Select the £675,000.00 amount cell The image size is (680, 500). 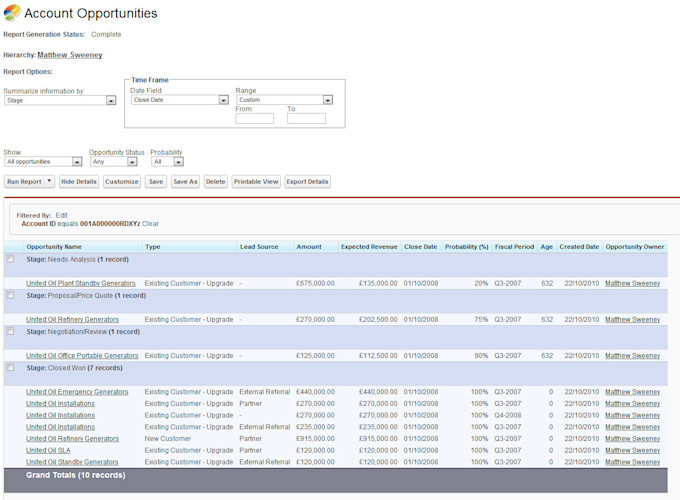315,283
